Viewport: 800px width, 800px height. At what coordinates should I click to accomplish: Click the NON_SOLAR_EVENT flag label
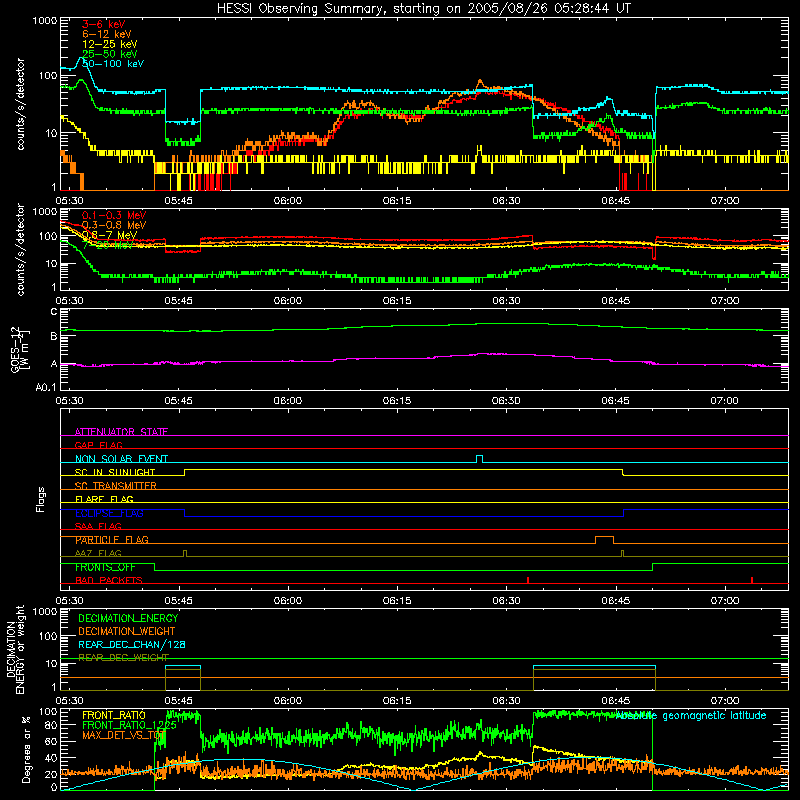tap(121, 459)
